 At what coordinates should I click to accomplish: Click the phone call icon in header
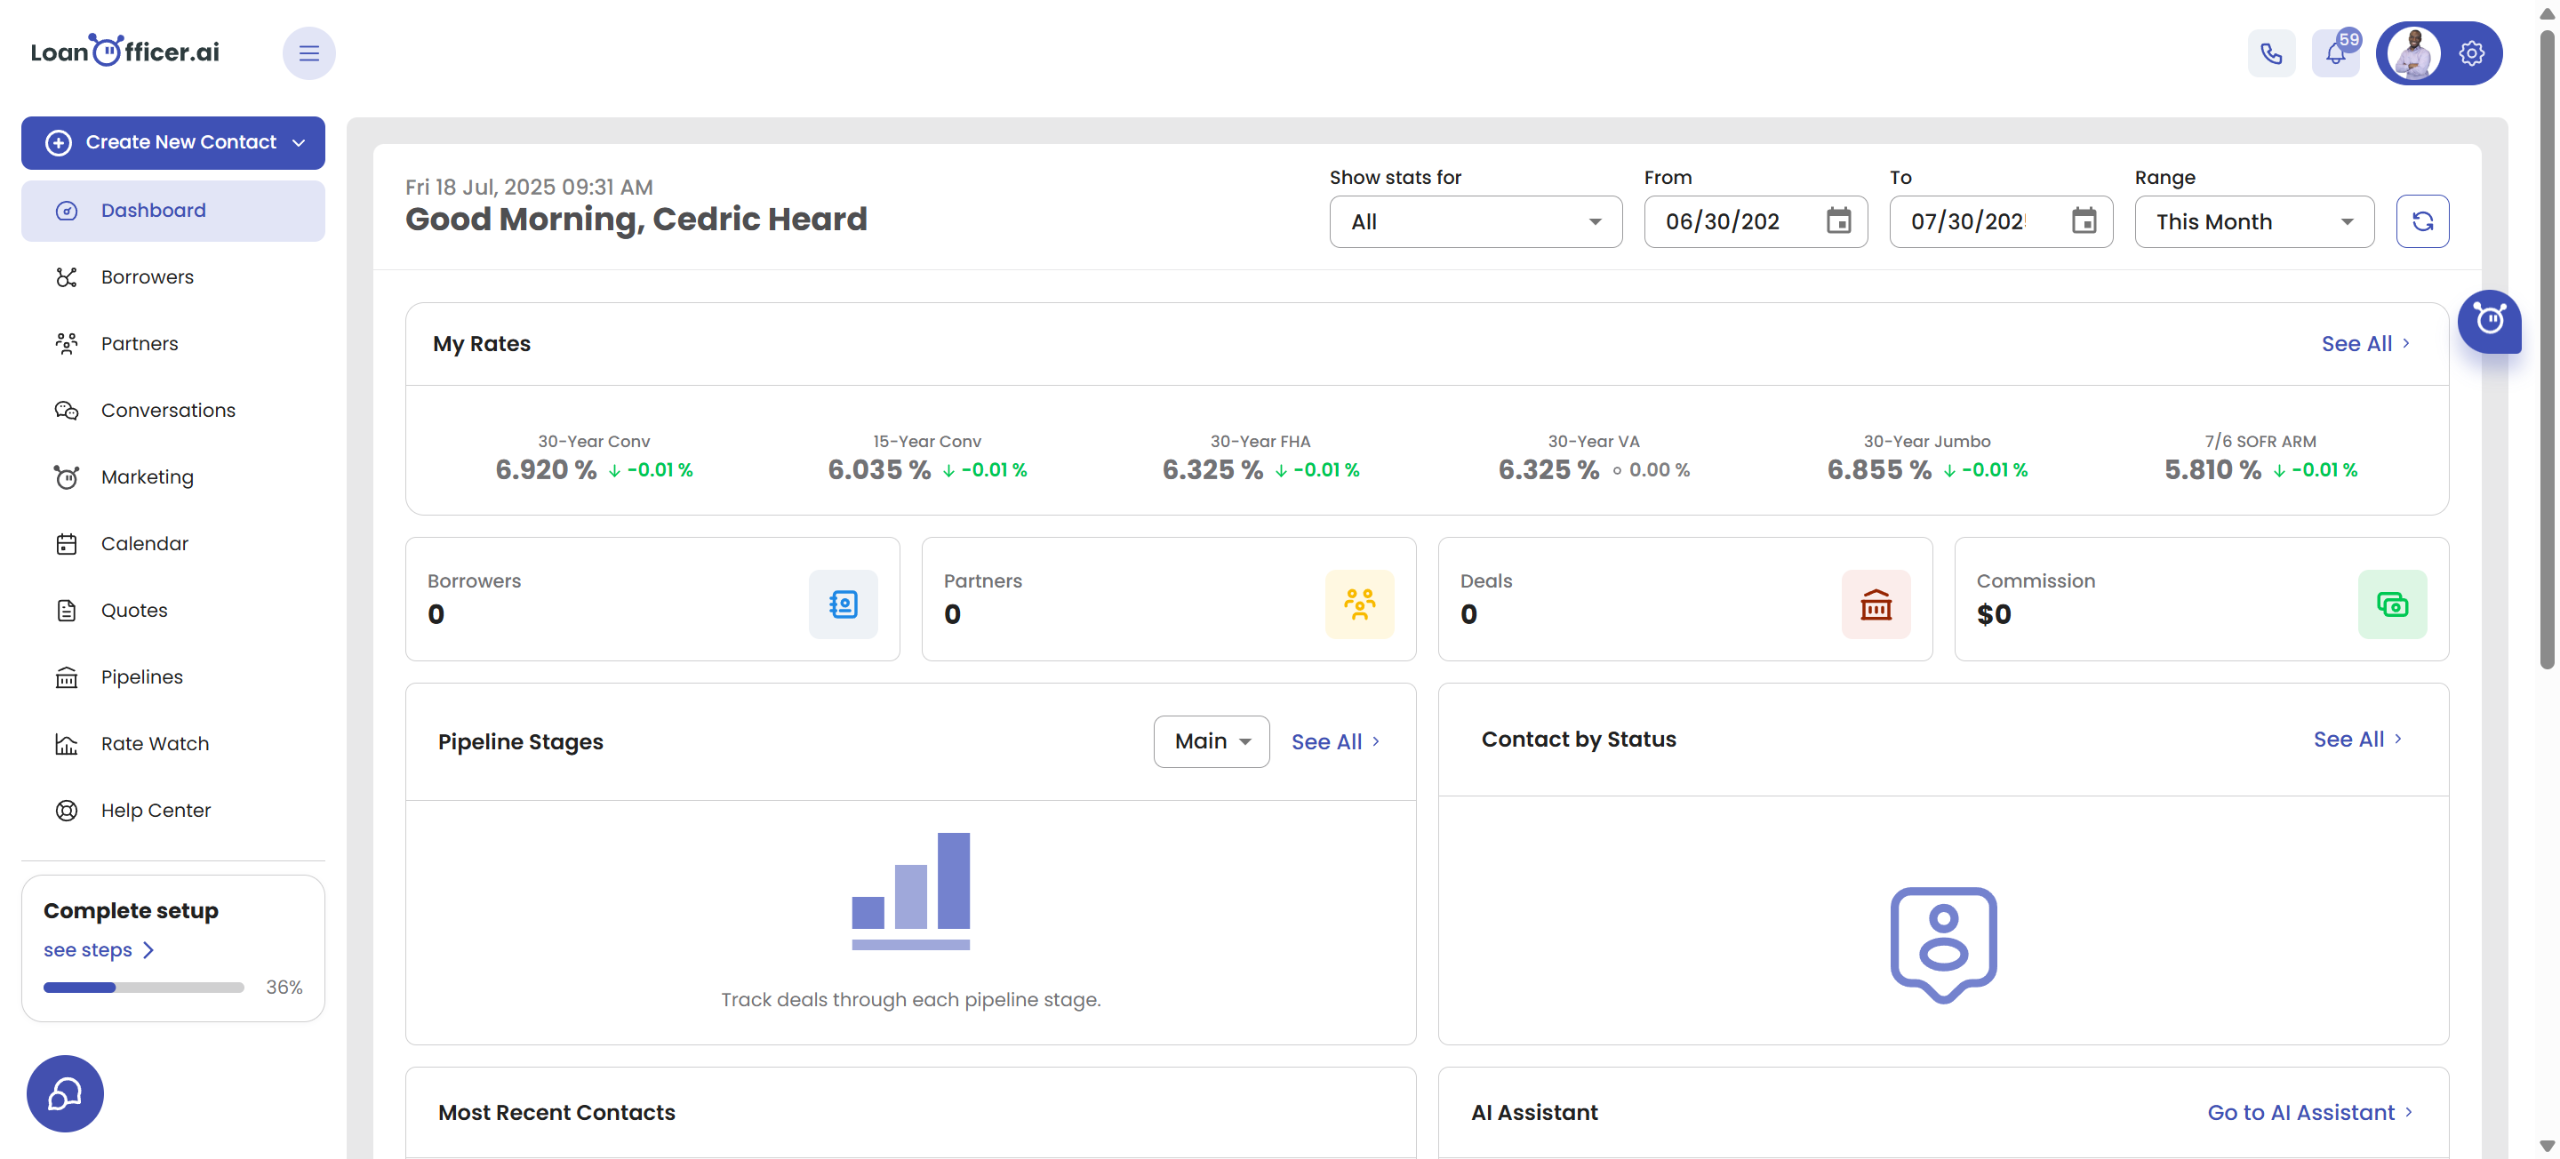(x=2271, y=53)
